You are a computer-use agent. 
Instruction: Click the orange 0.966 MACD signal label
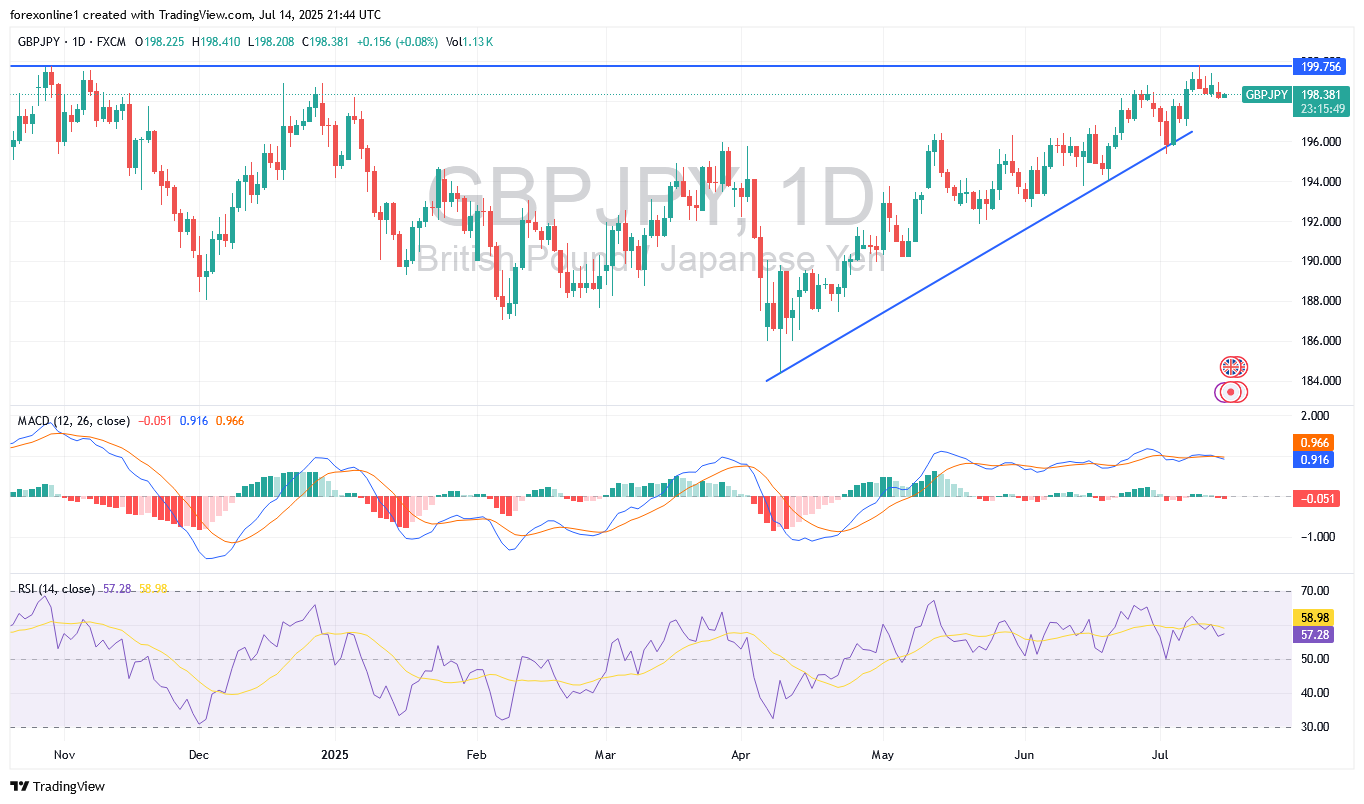tap(1314, 442)
